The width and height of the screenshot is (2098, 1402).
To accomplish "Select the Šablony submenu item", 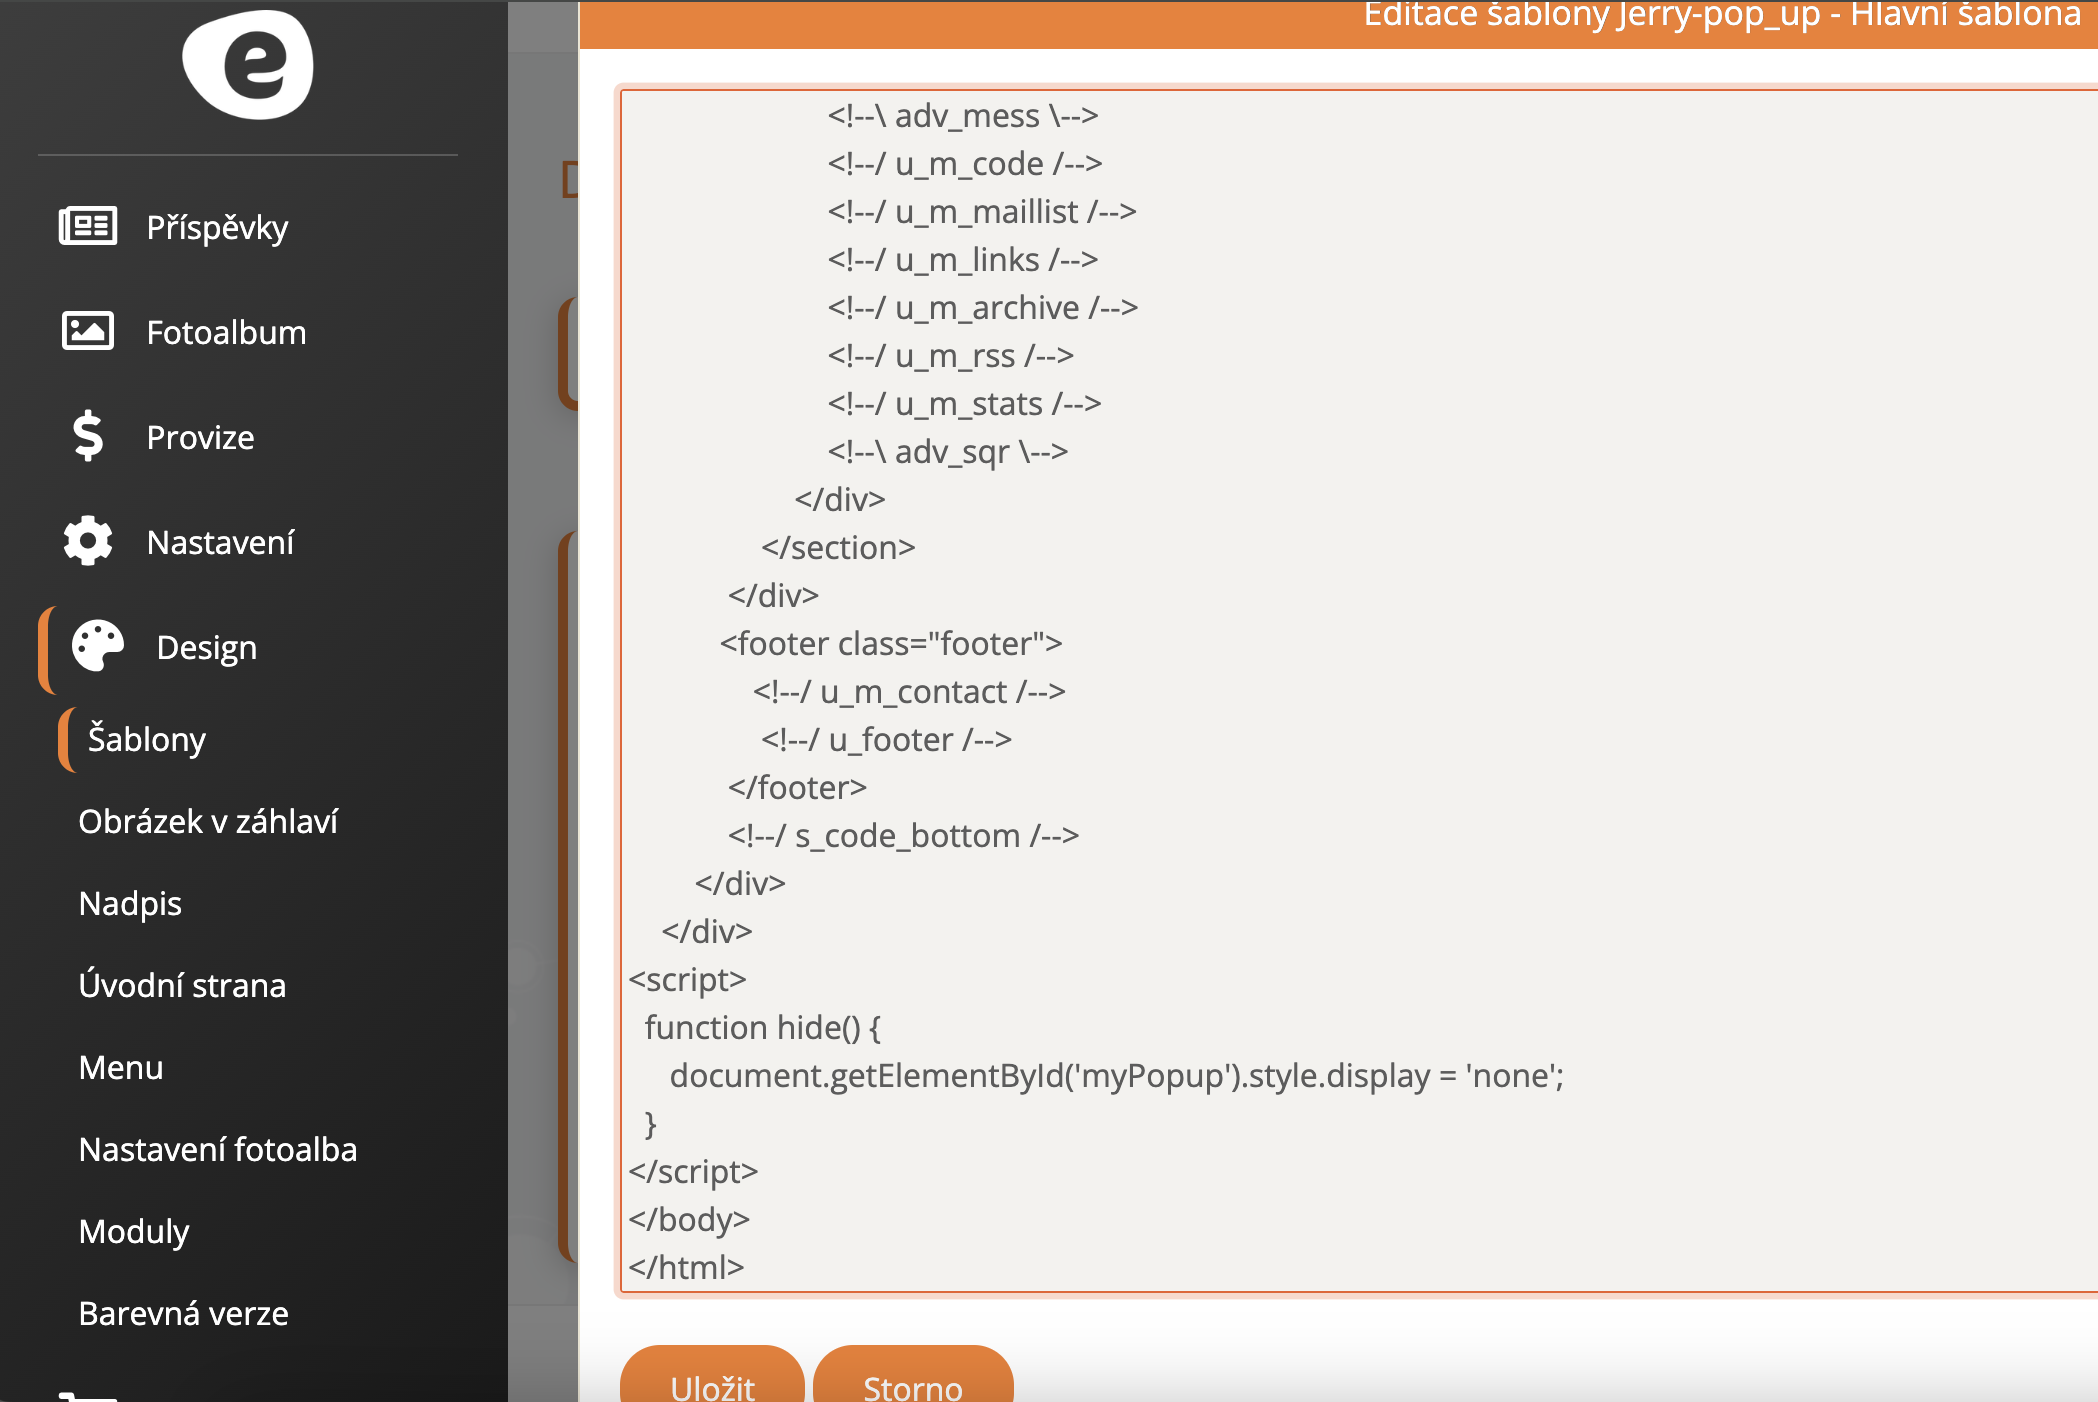I will [x=146, y=739].
